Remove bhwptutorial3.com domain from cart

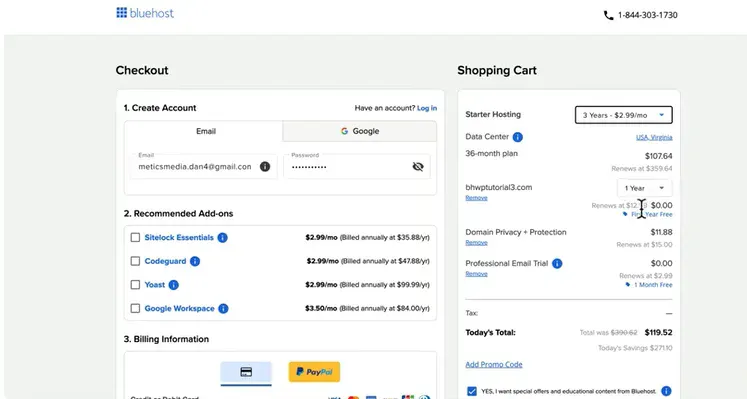(x=476, y=198)
